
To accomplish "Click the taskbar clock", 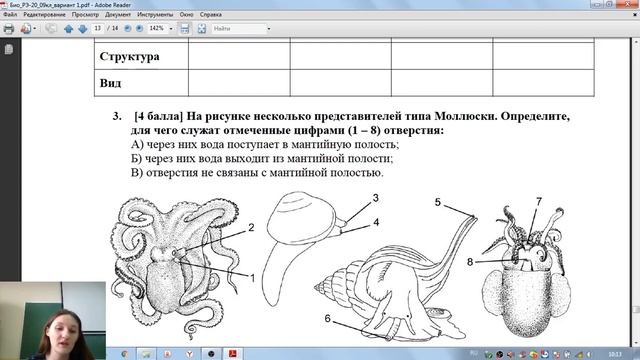I will point(615,354).
